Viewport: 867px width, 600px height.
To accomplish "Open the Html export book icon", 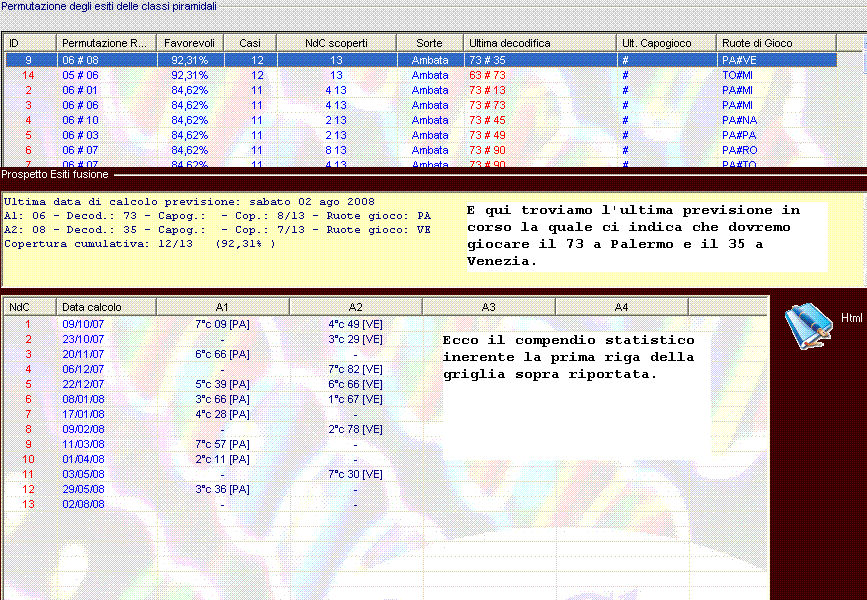I will [808, 326].
